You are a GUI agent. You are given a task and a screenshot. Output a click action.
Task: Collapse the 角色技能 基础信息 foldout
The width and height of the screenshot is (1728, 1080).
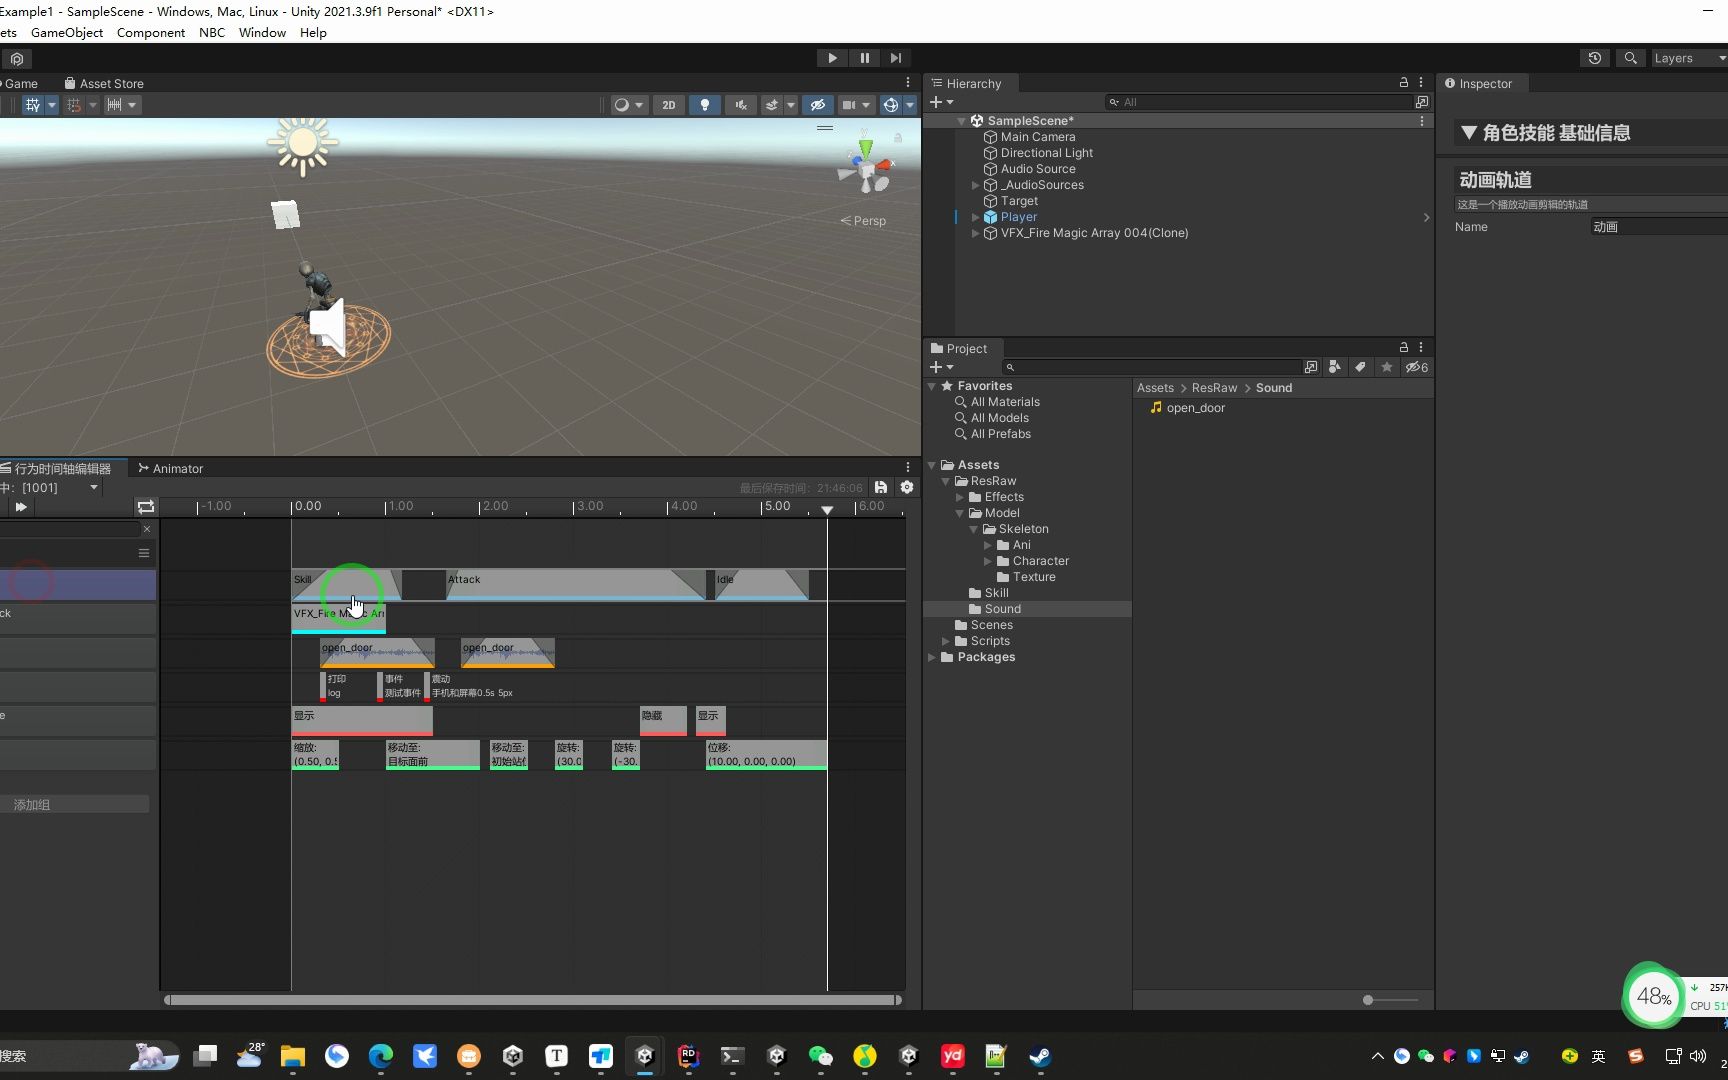click(1468, 133)
